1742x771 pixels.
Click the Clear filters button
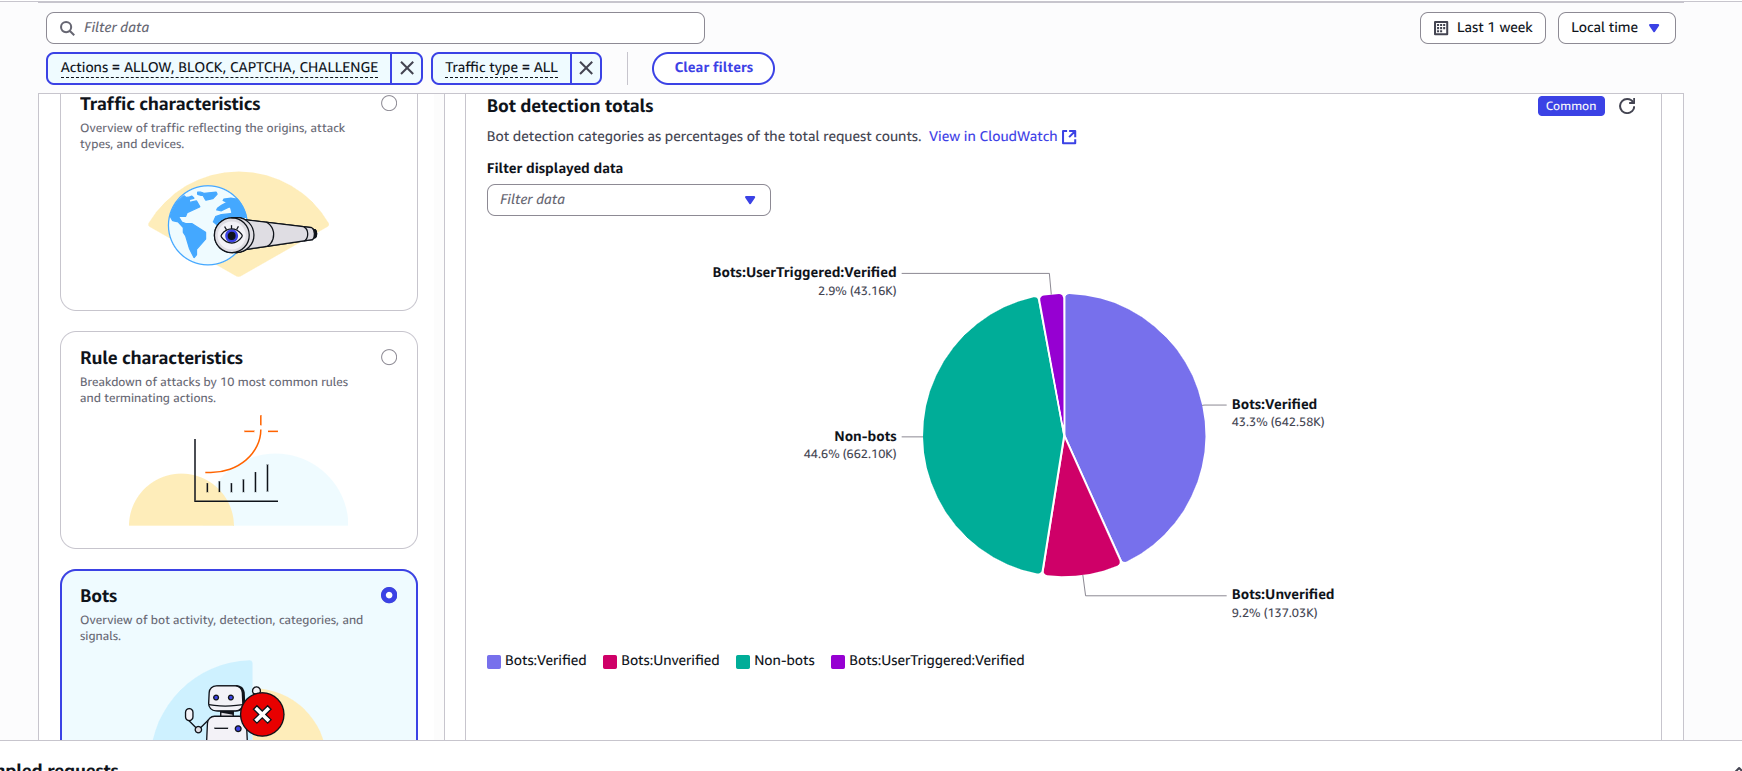coord(713,68)
